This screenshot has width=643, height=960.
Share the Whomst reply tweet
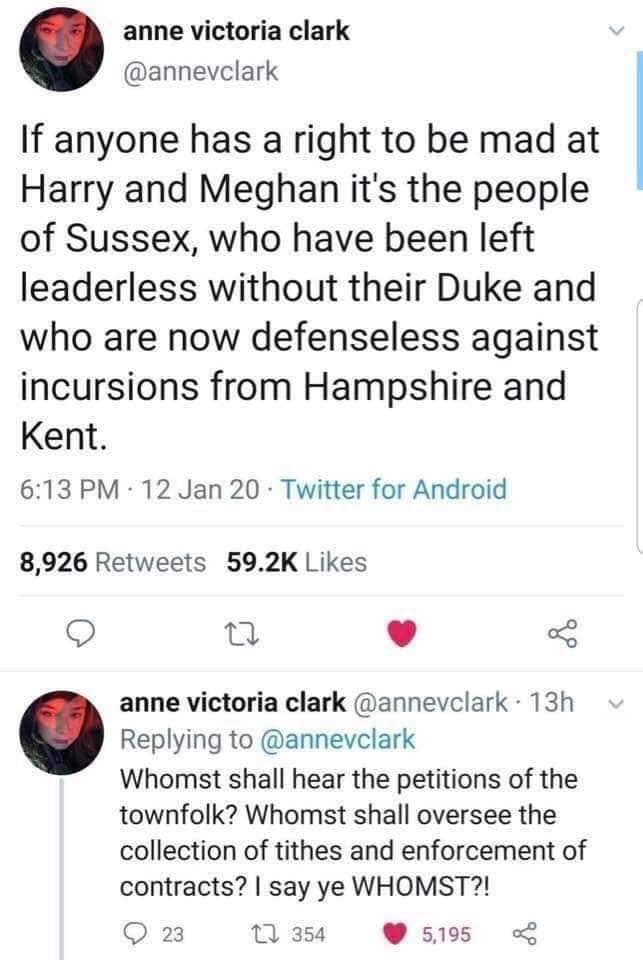click(x=524, y=934)
